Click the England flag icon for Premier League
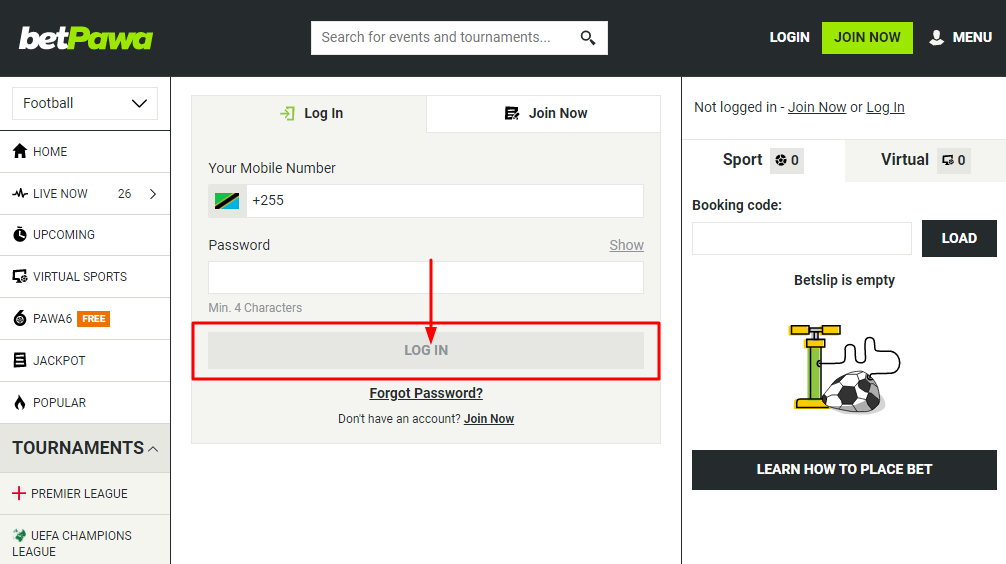Screen dimensions: 1006x564 click(19, 493)
